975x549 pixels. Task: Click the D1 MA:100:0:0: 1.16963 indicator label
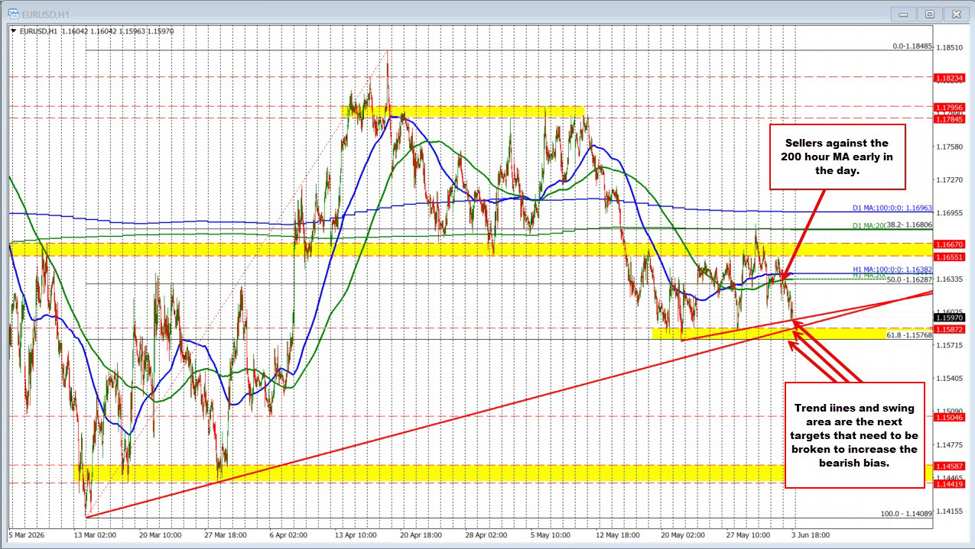click(892, 209)
